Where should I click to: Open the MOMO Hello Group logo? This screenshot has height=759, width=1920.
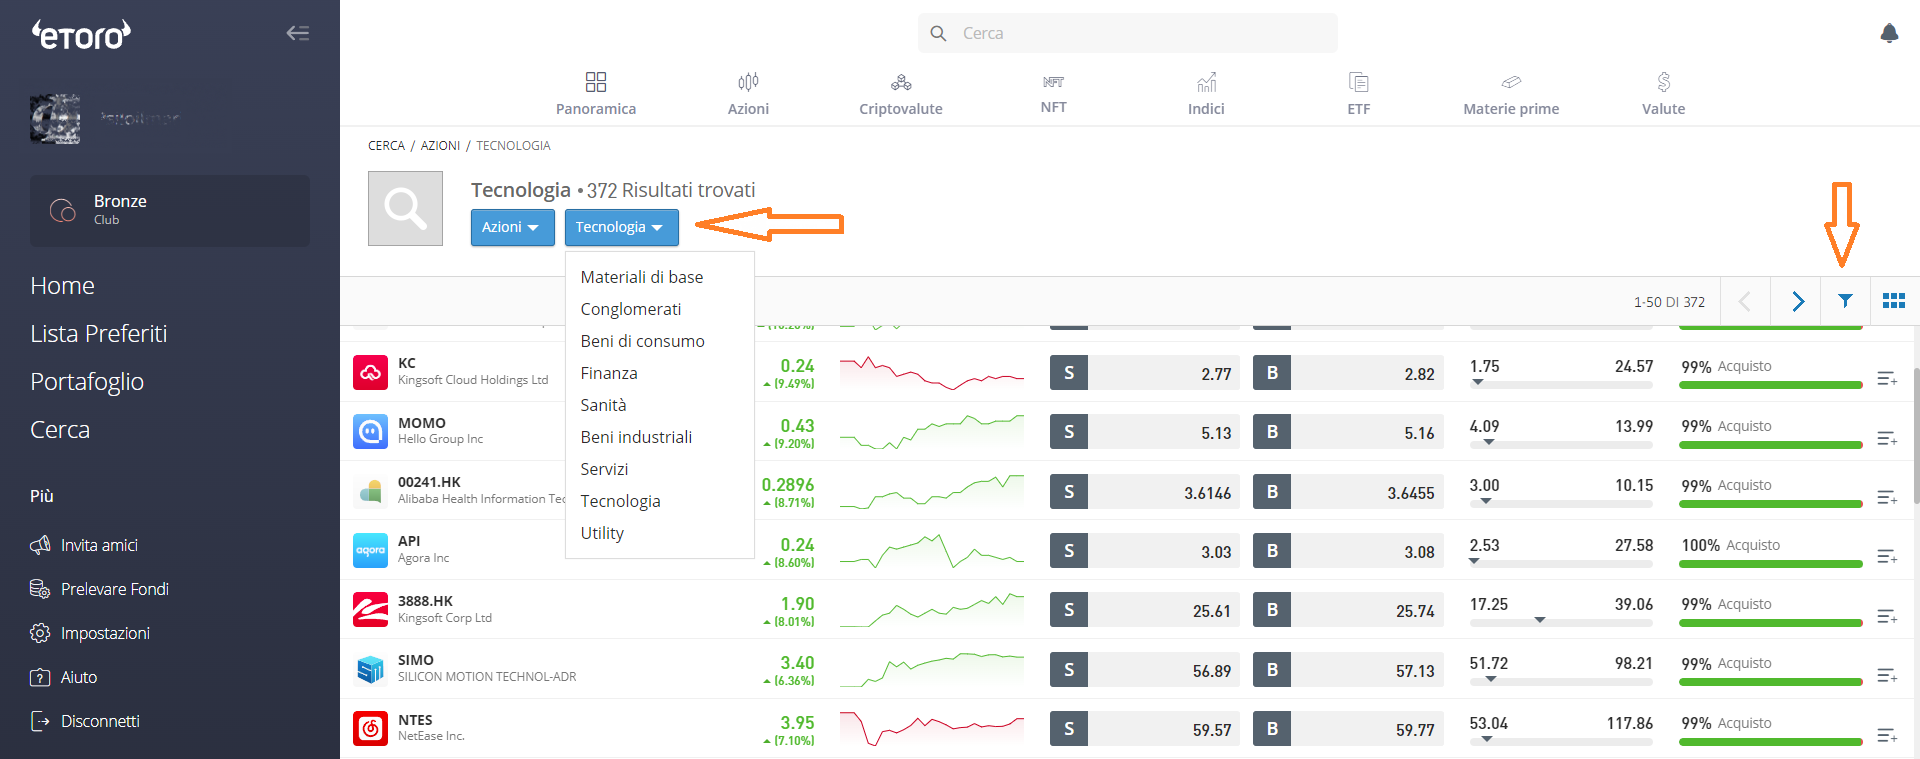click(371, 432)
